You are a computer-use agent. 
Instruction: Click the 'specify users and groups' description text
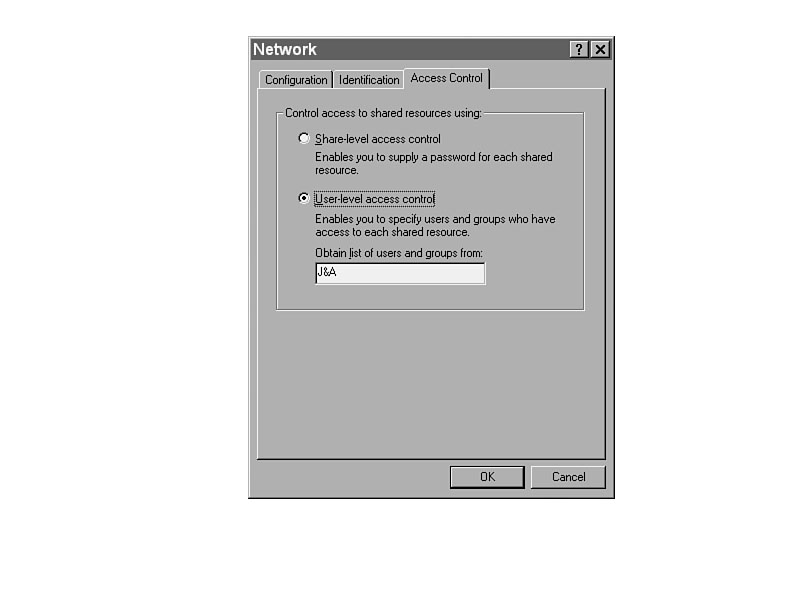tap(435, 226)
